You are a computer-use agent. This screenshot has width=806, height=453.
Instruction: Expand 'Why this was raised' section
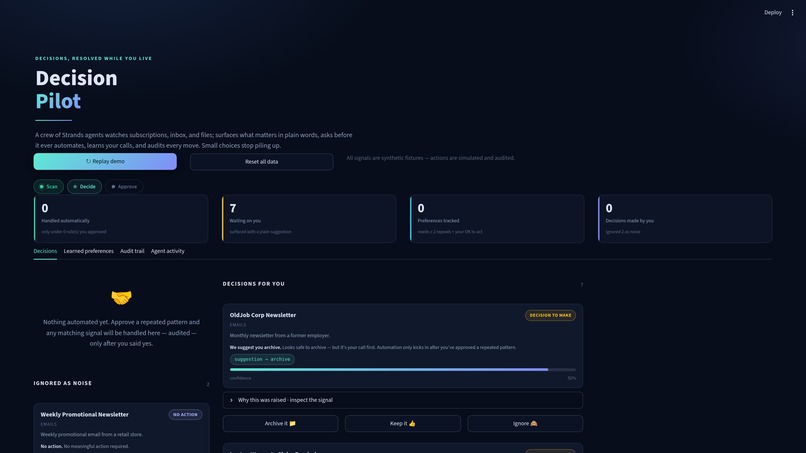[x=403, y=400]
